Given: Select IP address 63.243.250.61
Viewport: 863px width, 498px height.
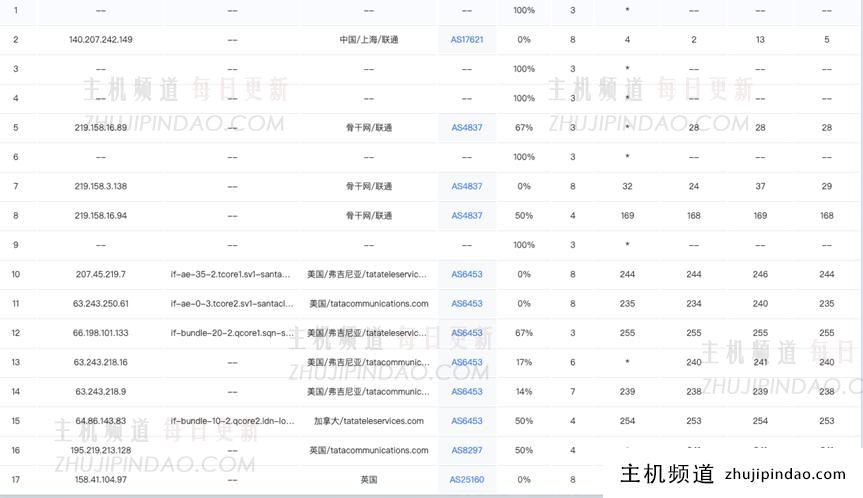Looking at the screenshot, I should [x=101, y=304].
